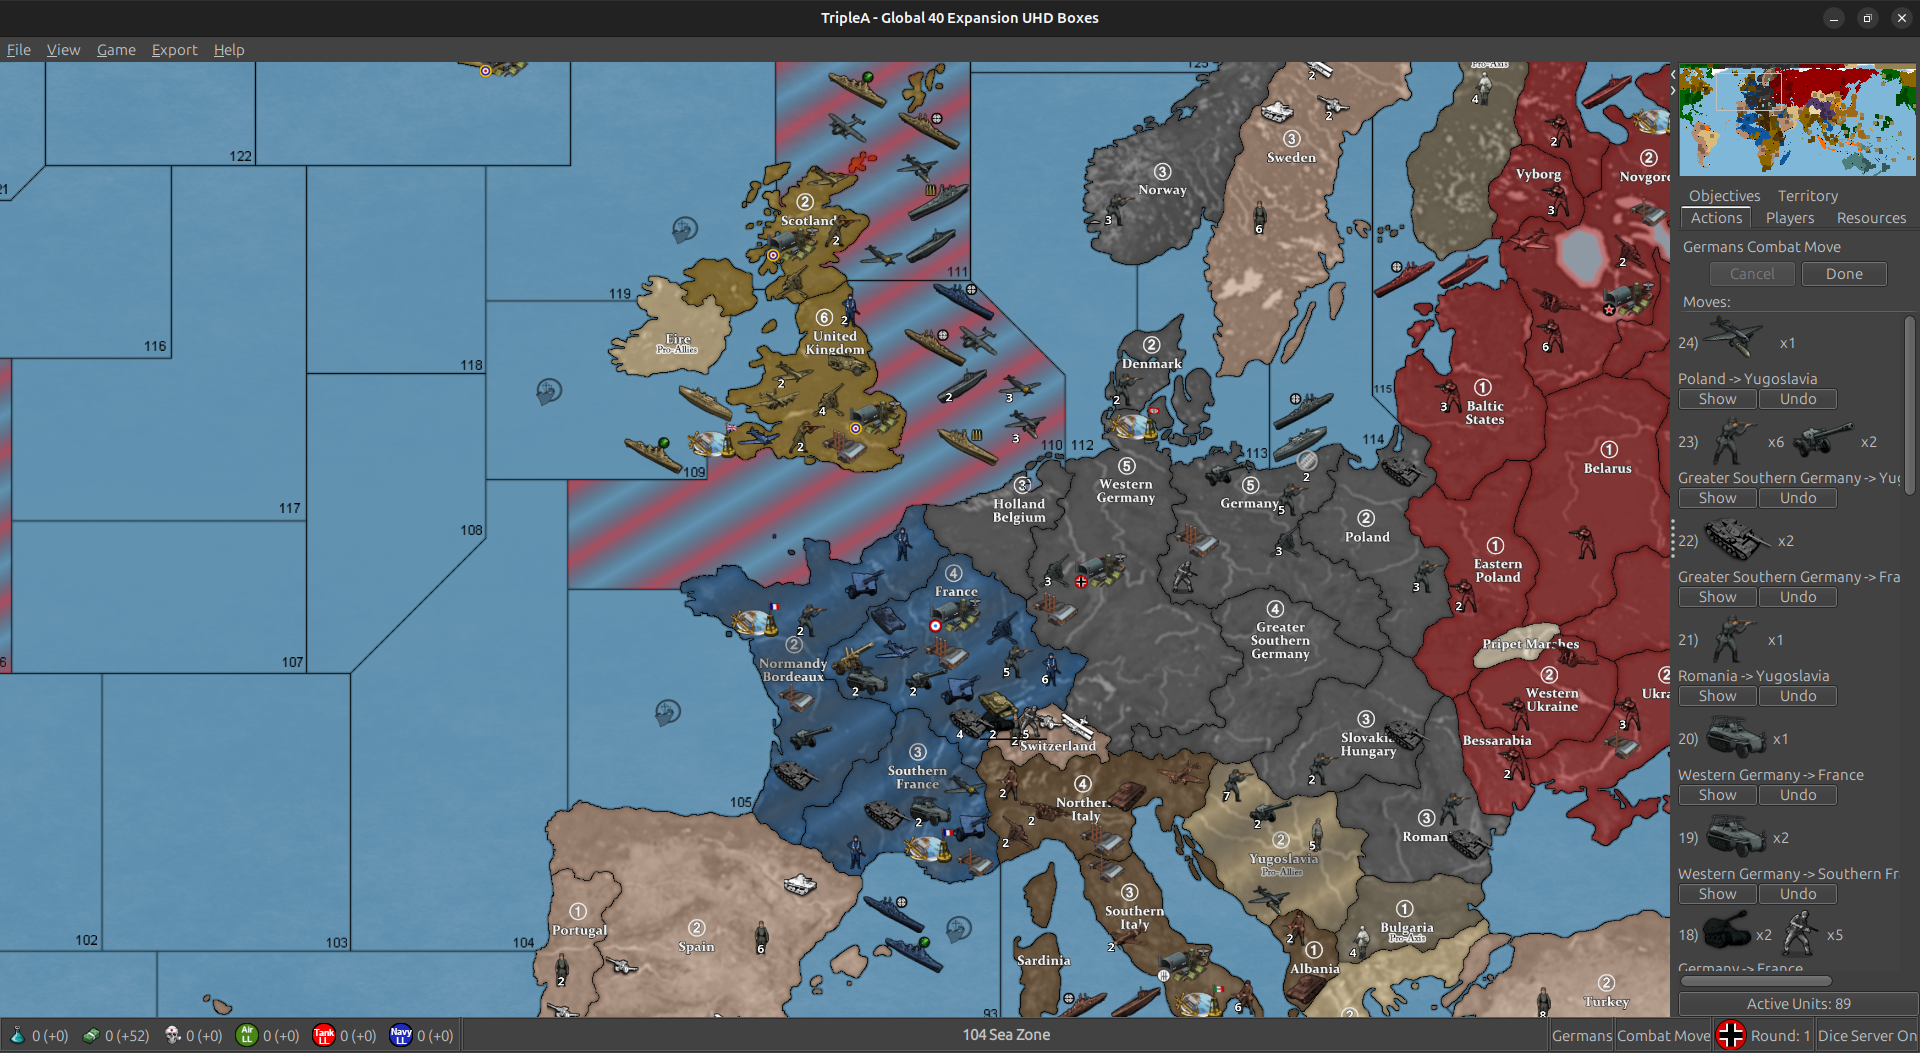Expand the panel using the right chevron arrow
Image resolution: width=1920 pixels, height=1053 pixels.
(1671, 90)
